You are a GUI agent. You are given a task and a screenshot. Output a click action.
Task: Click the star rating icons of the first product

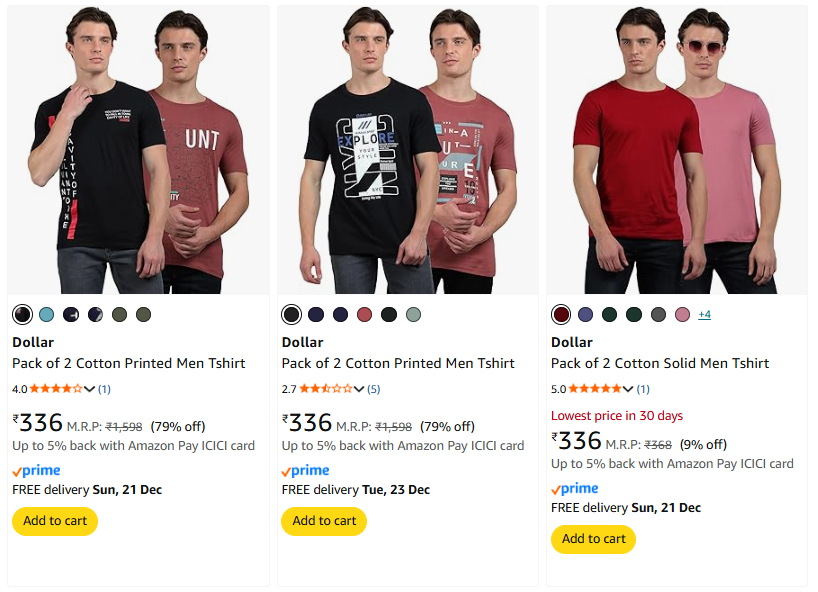point(56,389)
